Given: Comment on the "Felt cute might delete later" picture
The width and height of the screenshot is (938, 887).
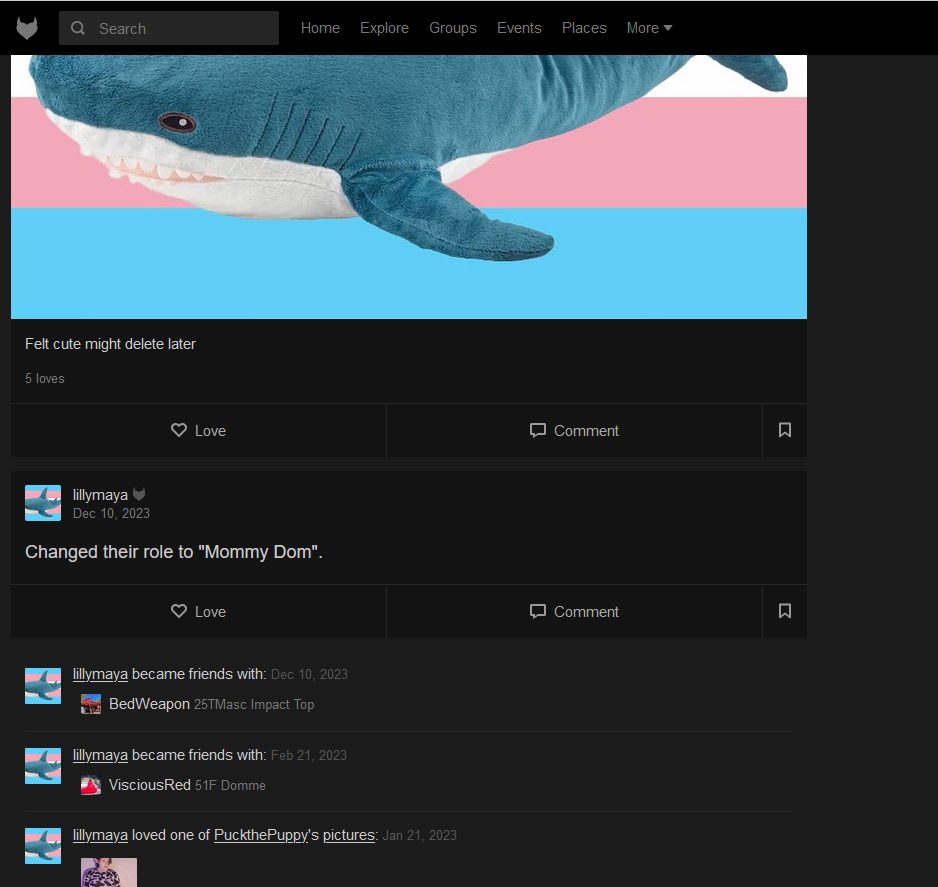Looking at the screenshot, I should (574, 431).
